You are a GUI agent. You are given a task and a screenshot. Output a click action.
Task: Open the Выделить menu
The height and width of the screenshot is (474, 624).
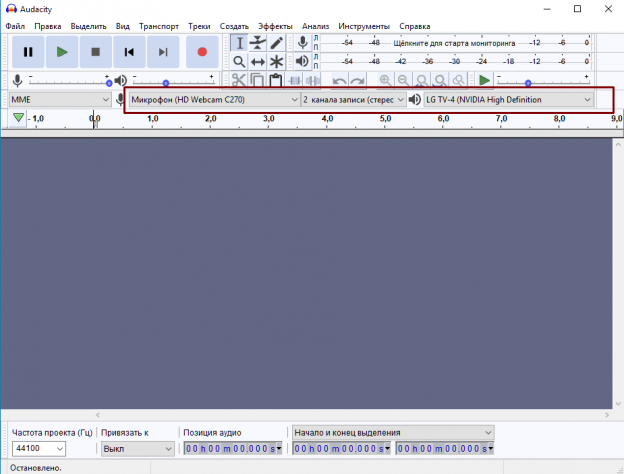(x=88, y=26)
